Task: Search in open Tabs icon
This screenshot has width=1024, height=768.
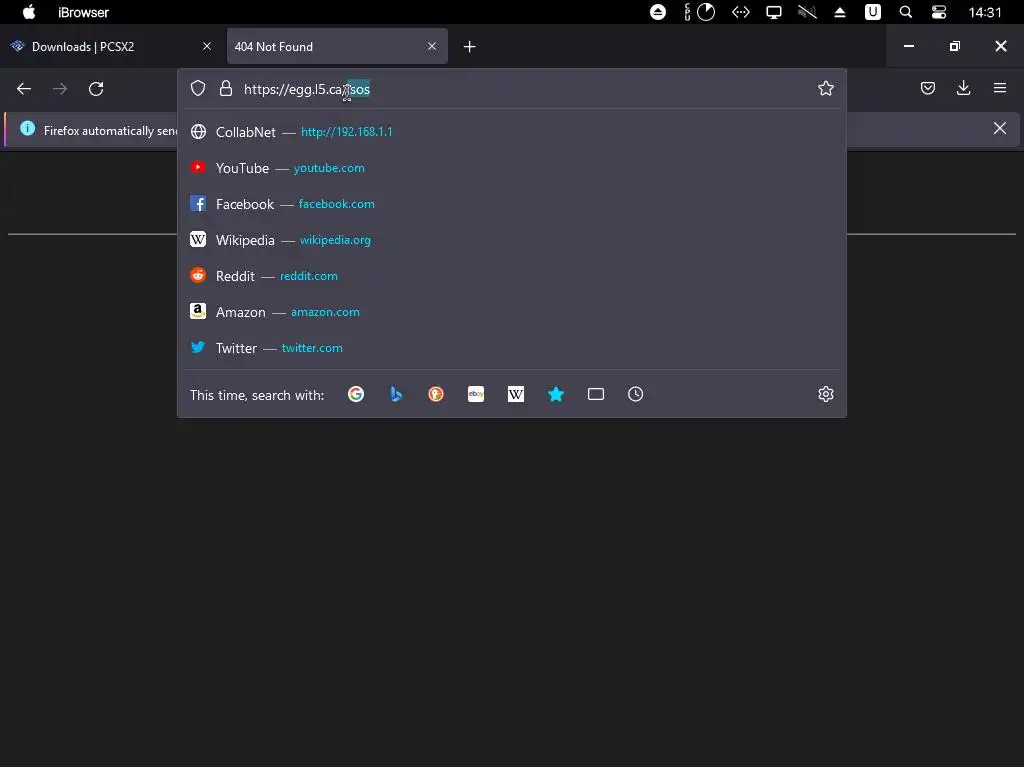Action: 596,394
